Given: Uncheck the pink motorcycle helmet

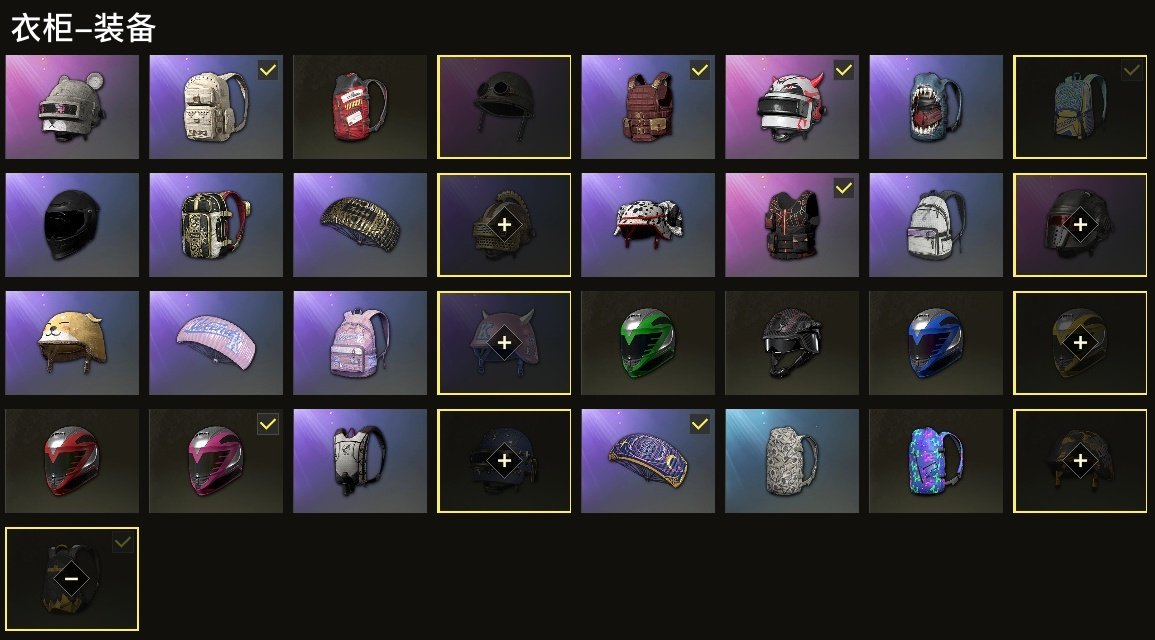Looking at the screenshot, I should pos(268,423).
